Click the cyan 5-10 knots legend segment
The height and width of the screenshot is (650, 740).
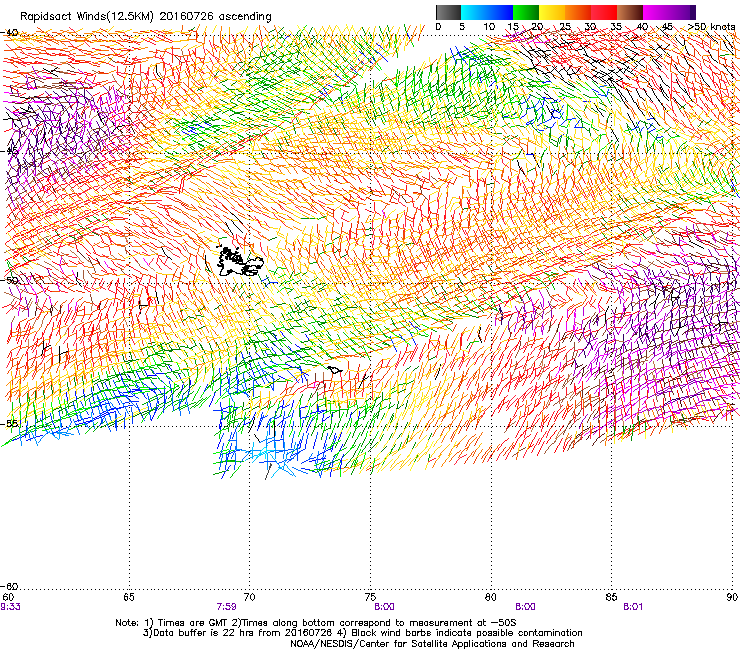pos(474,12)
